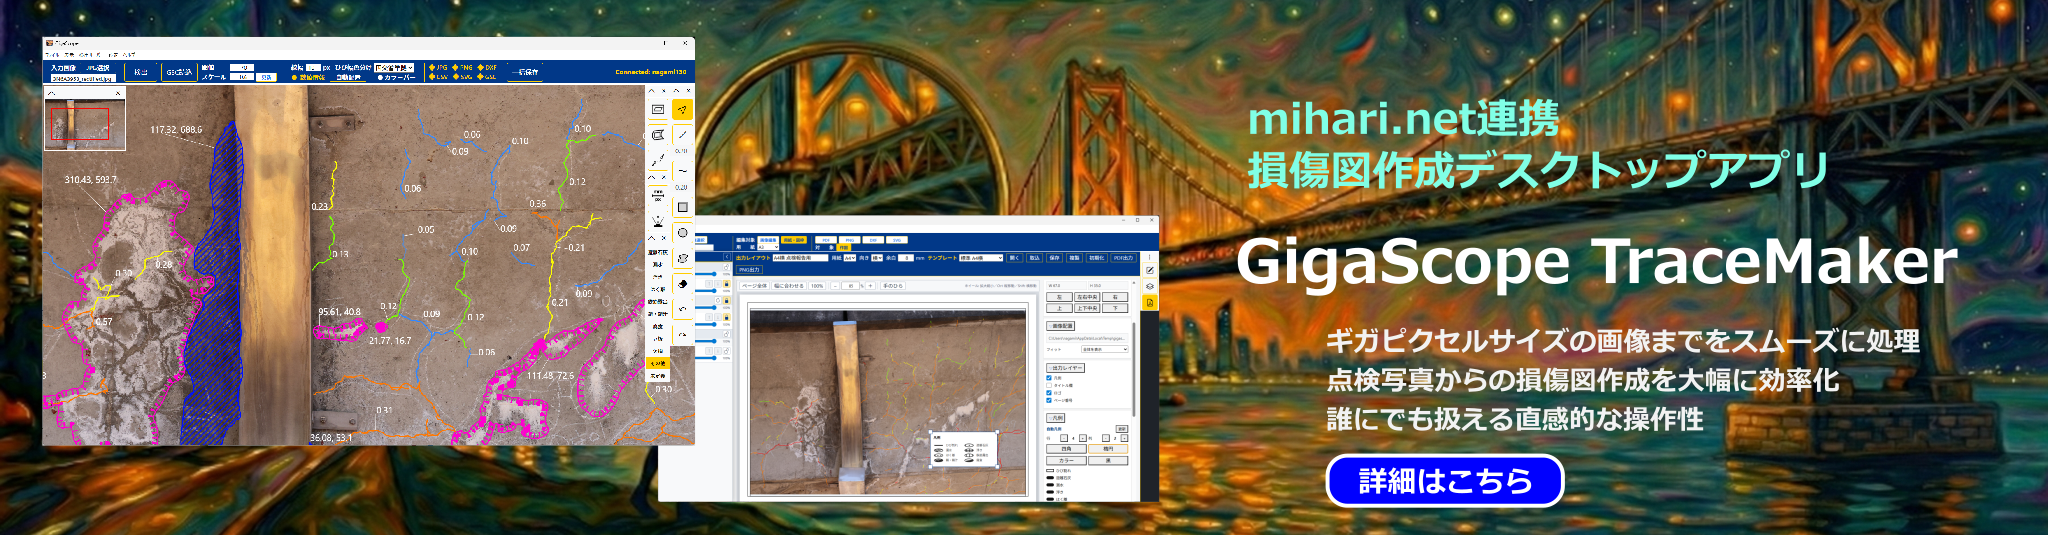Click the 詳細はこちら banner button
The width and height of the screenshot is (2048, 535).
coord(1444,481)
